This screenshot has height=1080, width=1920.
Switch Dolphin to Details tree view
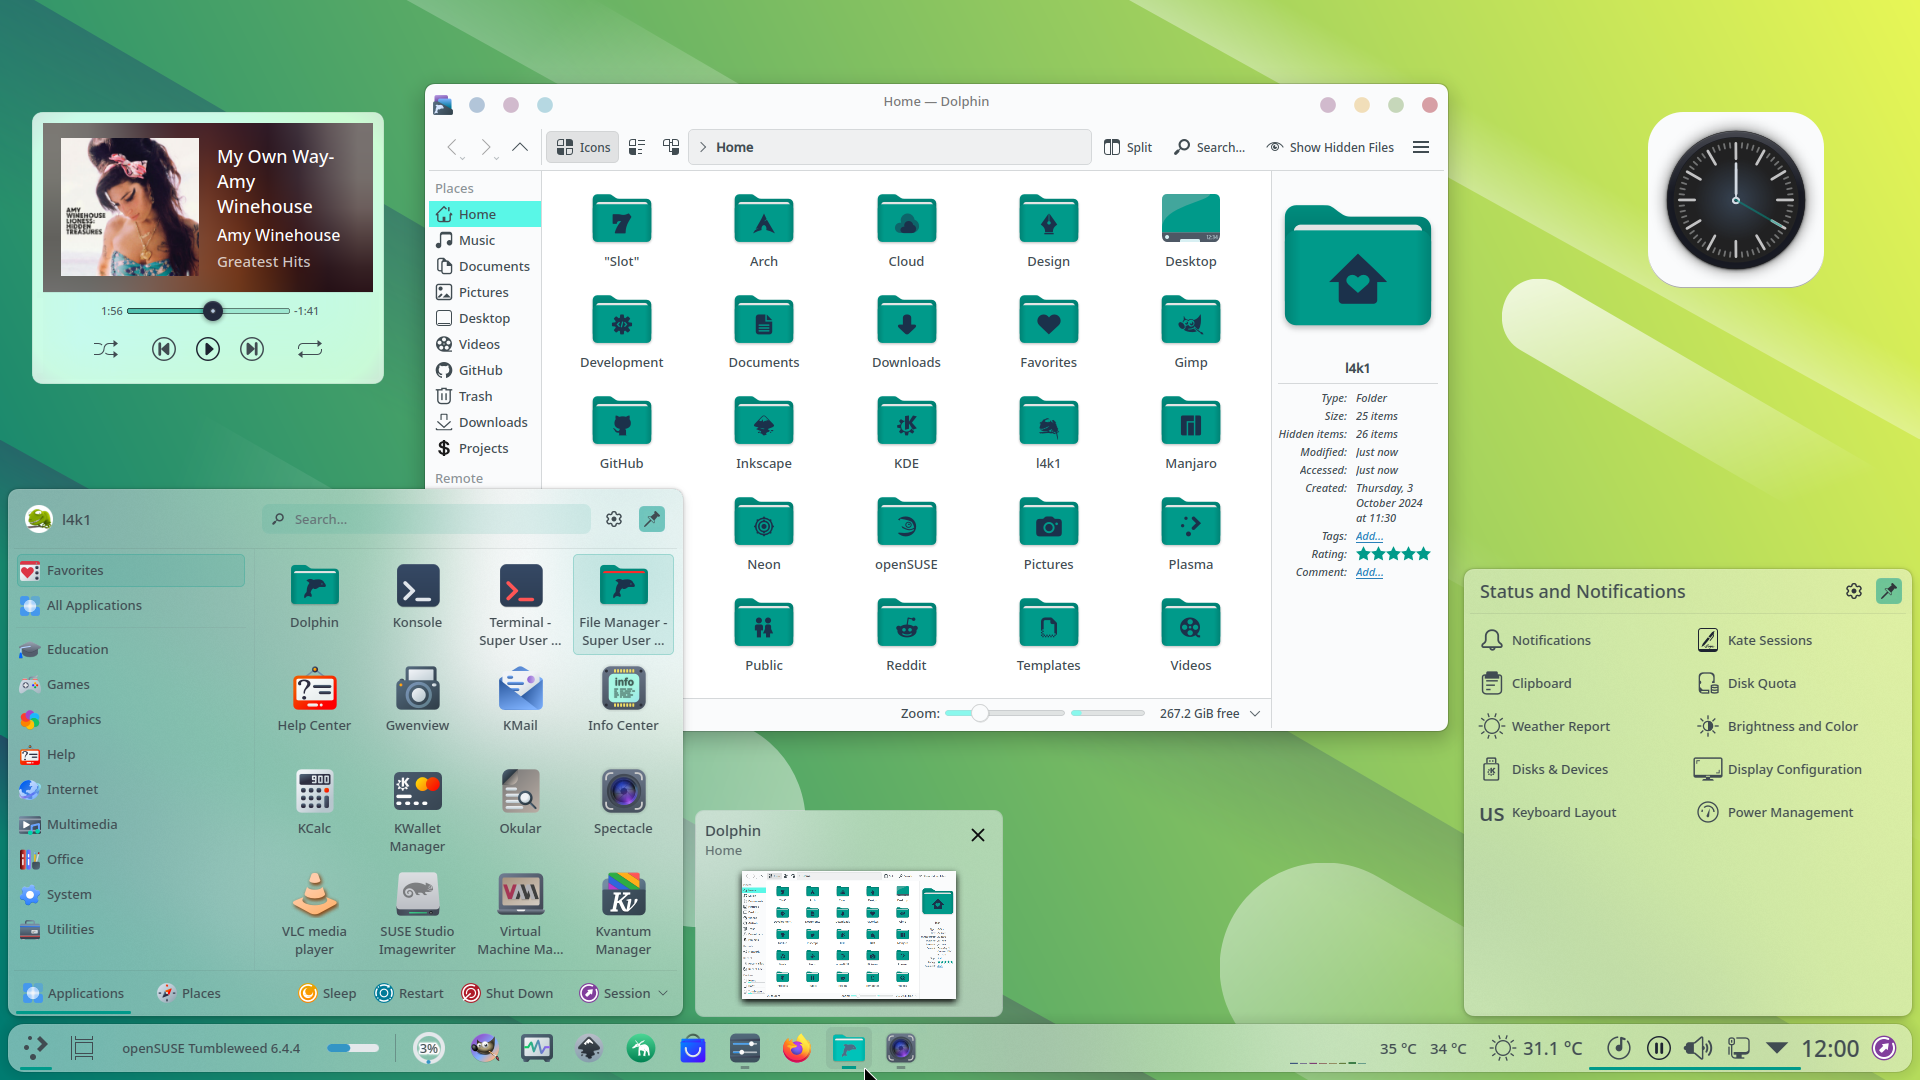click(671, 147)
